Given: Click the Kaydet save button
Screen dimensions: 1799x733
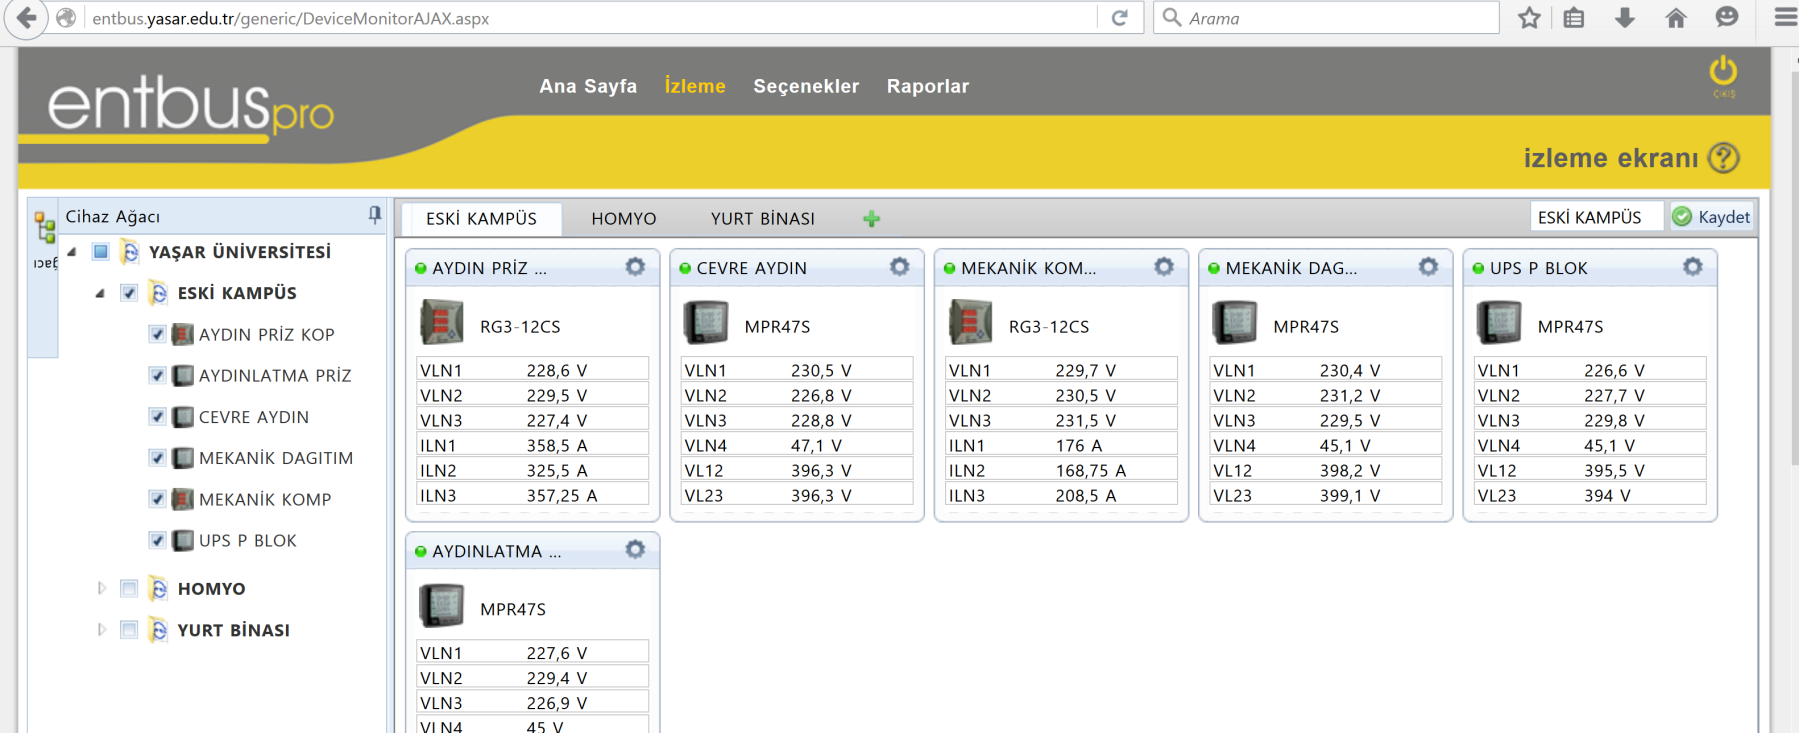Looking at the screenshot, I should tap(1712, 217).
